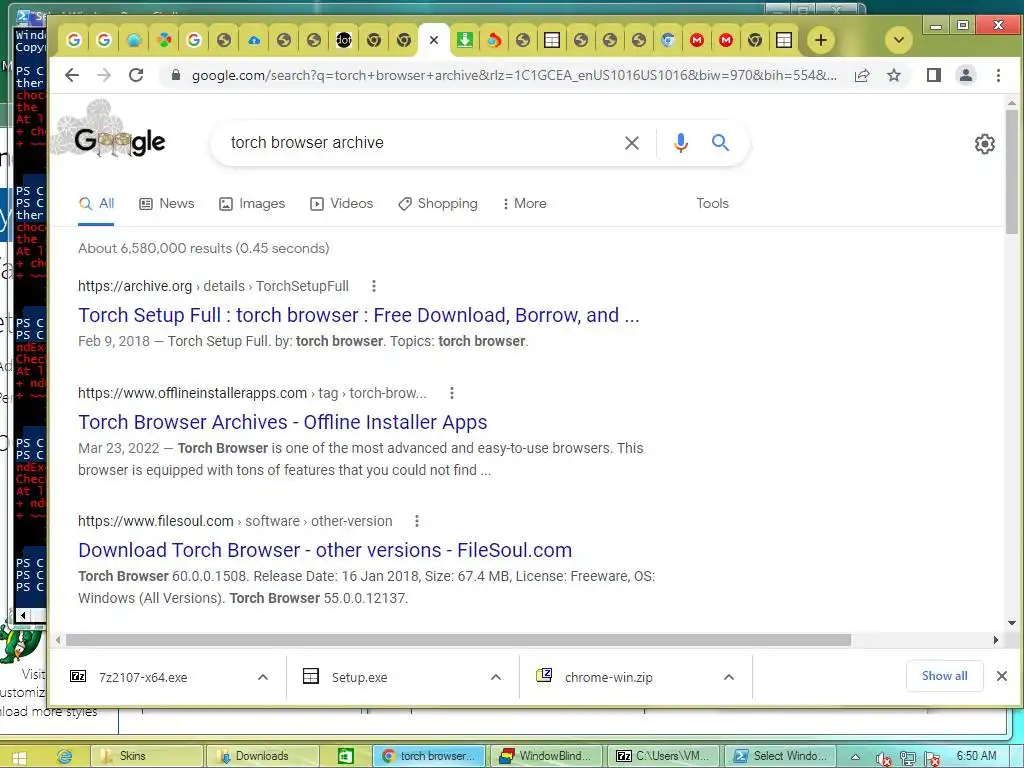1024x768 pixels.
Task: Launch Internet Explorer from the taskbar
Action: [64, 756]
